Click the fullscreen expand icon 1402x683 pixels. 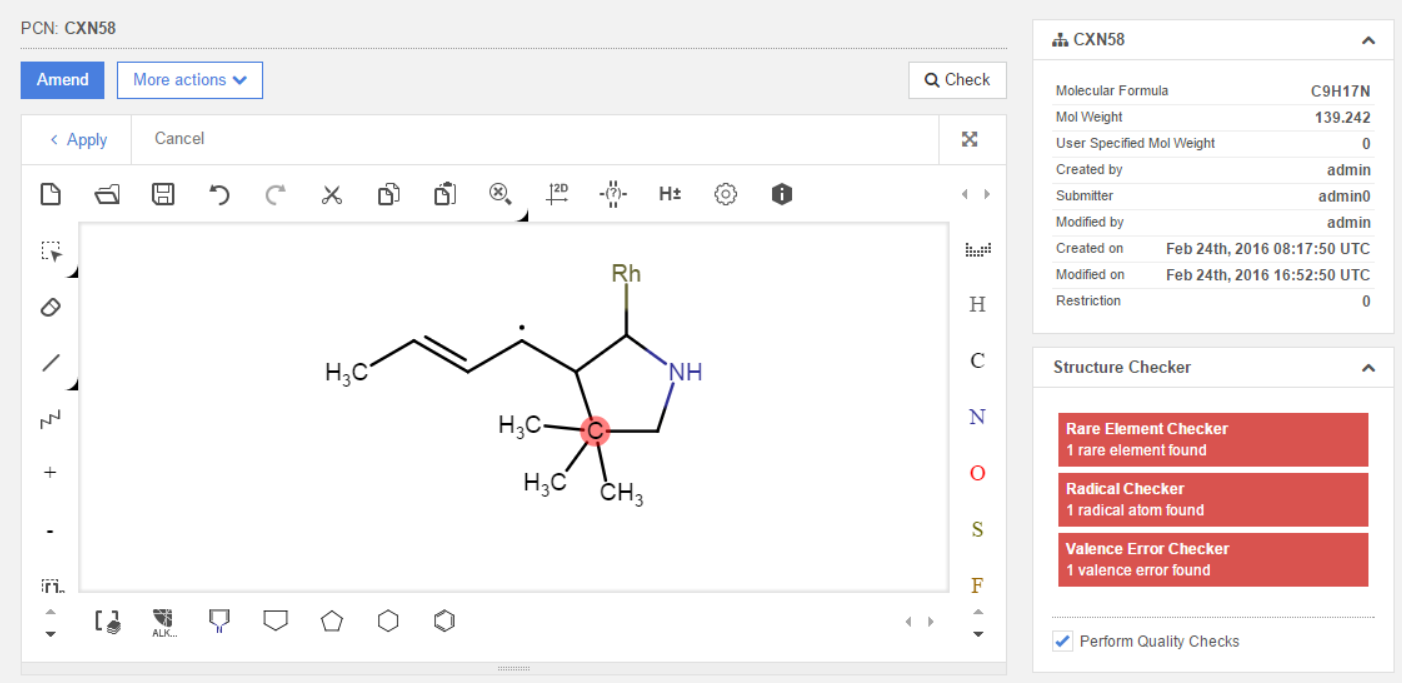click(x=969, y=139)
